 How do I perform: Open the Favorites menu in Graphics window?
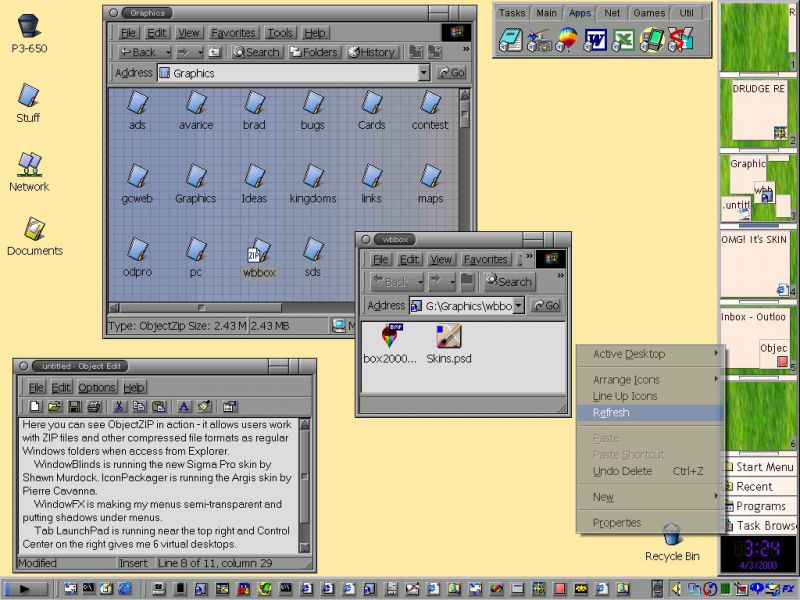click(233, 33)
